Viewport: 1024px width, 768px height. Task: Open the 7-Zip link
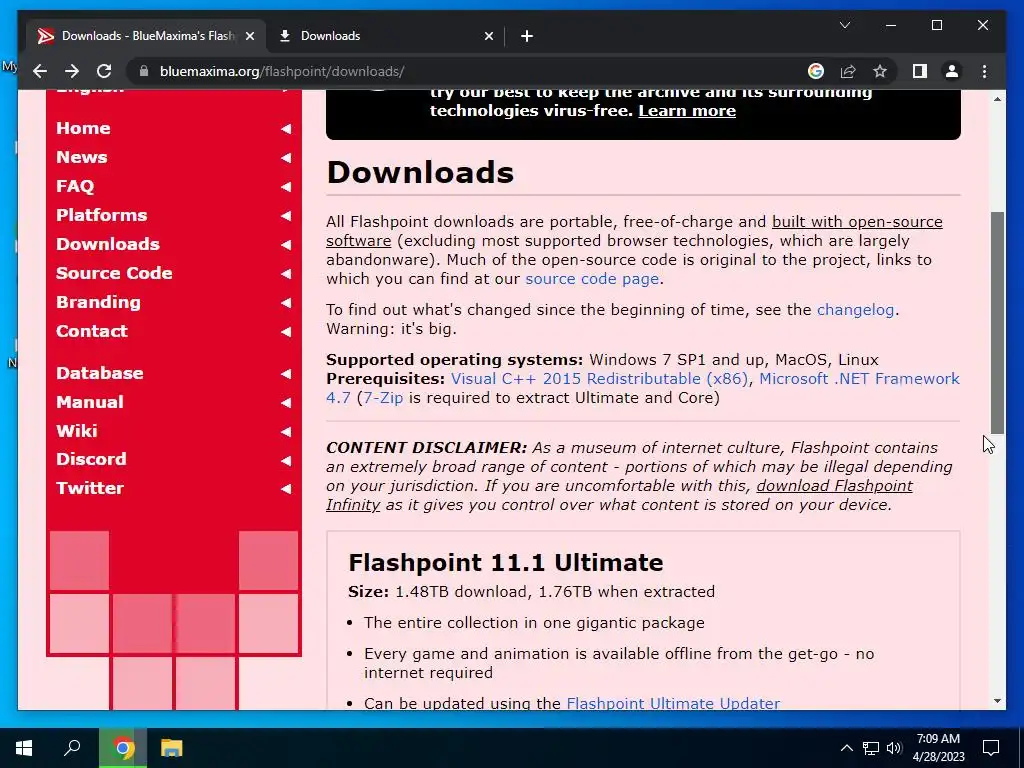(x=383, y=398)
